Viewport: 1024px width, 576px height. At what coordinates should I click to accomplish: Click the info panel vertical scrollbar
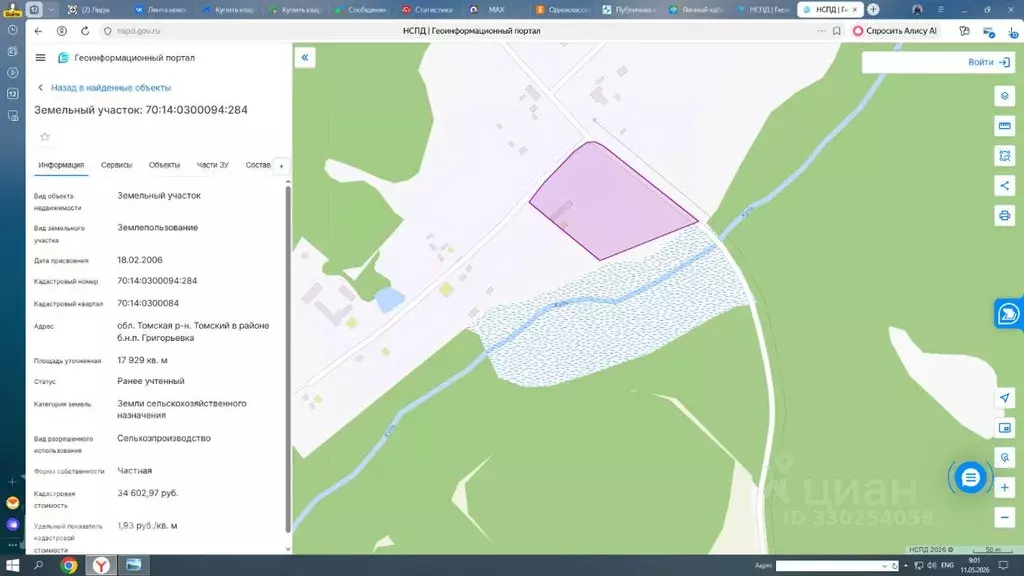pos(288,359)
